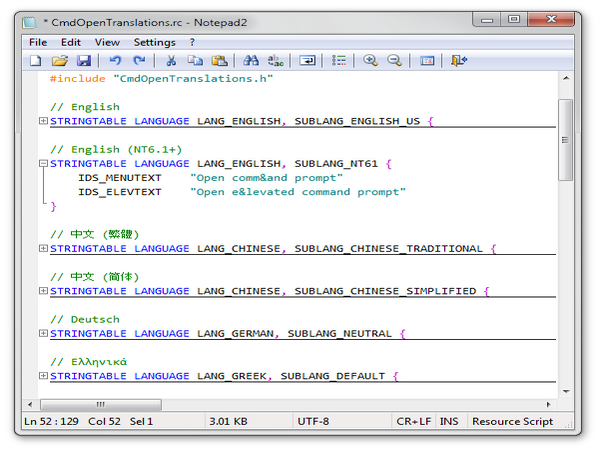Click the IDS_ELEVTEXT identifier
This screenshot has width=600, height=450.
click(x=120, y=192)
